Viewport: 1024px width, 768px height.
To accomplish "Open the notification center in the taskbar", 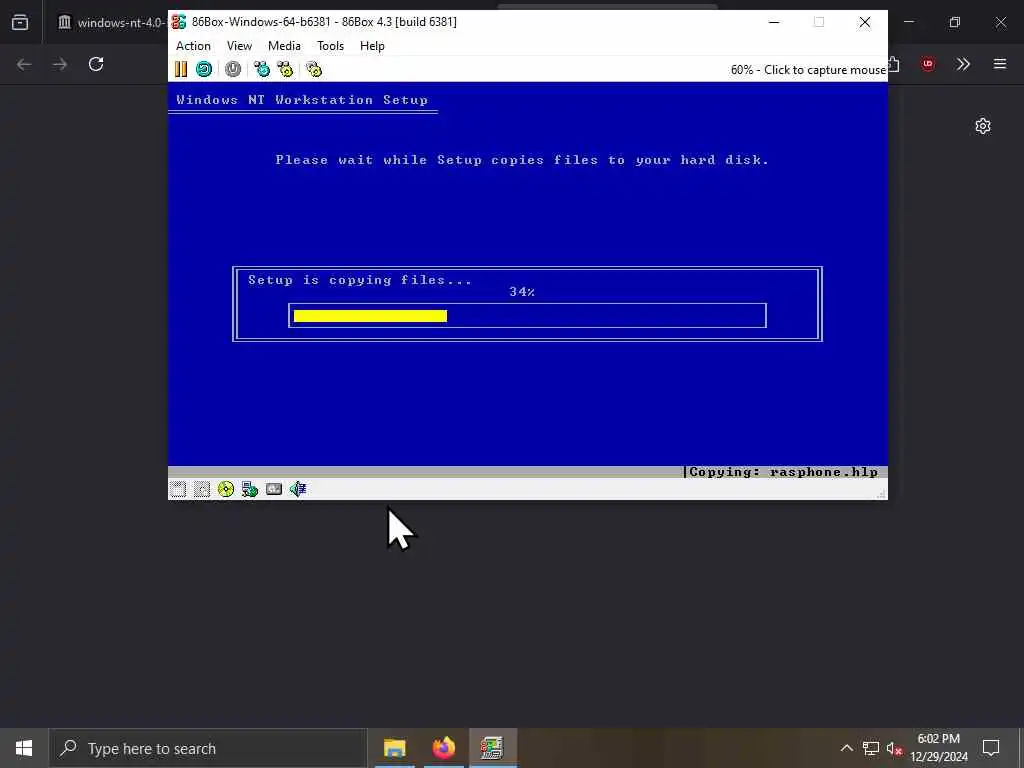I will (991, 748).
